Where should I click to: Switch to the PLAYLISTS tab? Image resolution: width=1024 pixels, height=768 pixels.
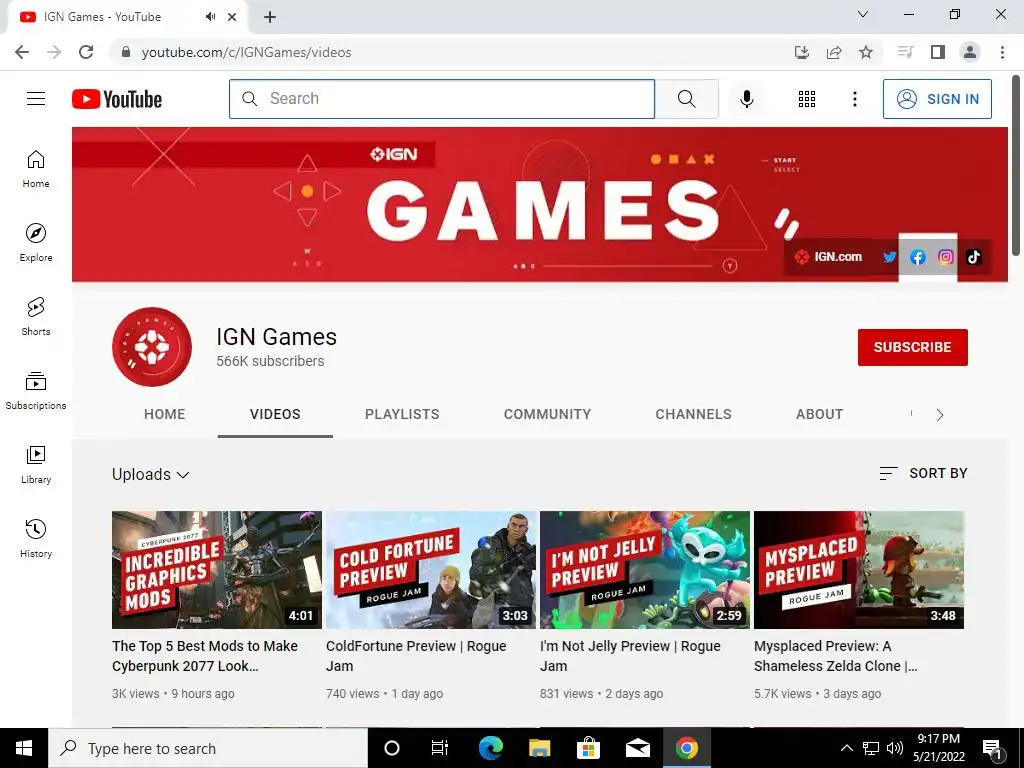tap(402, 414)
